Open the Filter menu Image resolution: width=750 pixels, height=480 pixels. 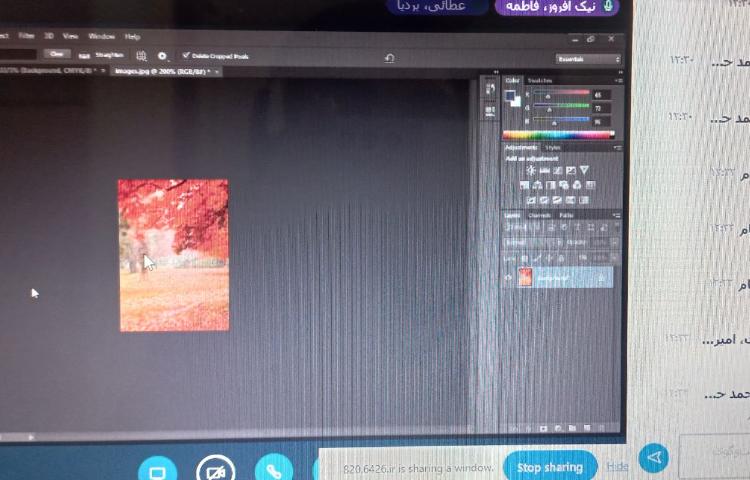click(x=27, y=36)
